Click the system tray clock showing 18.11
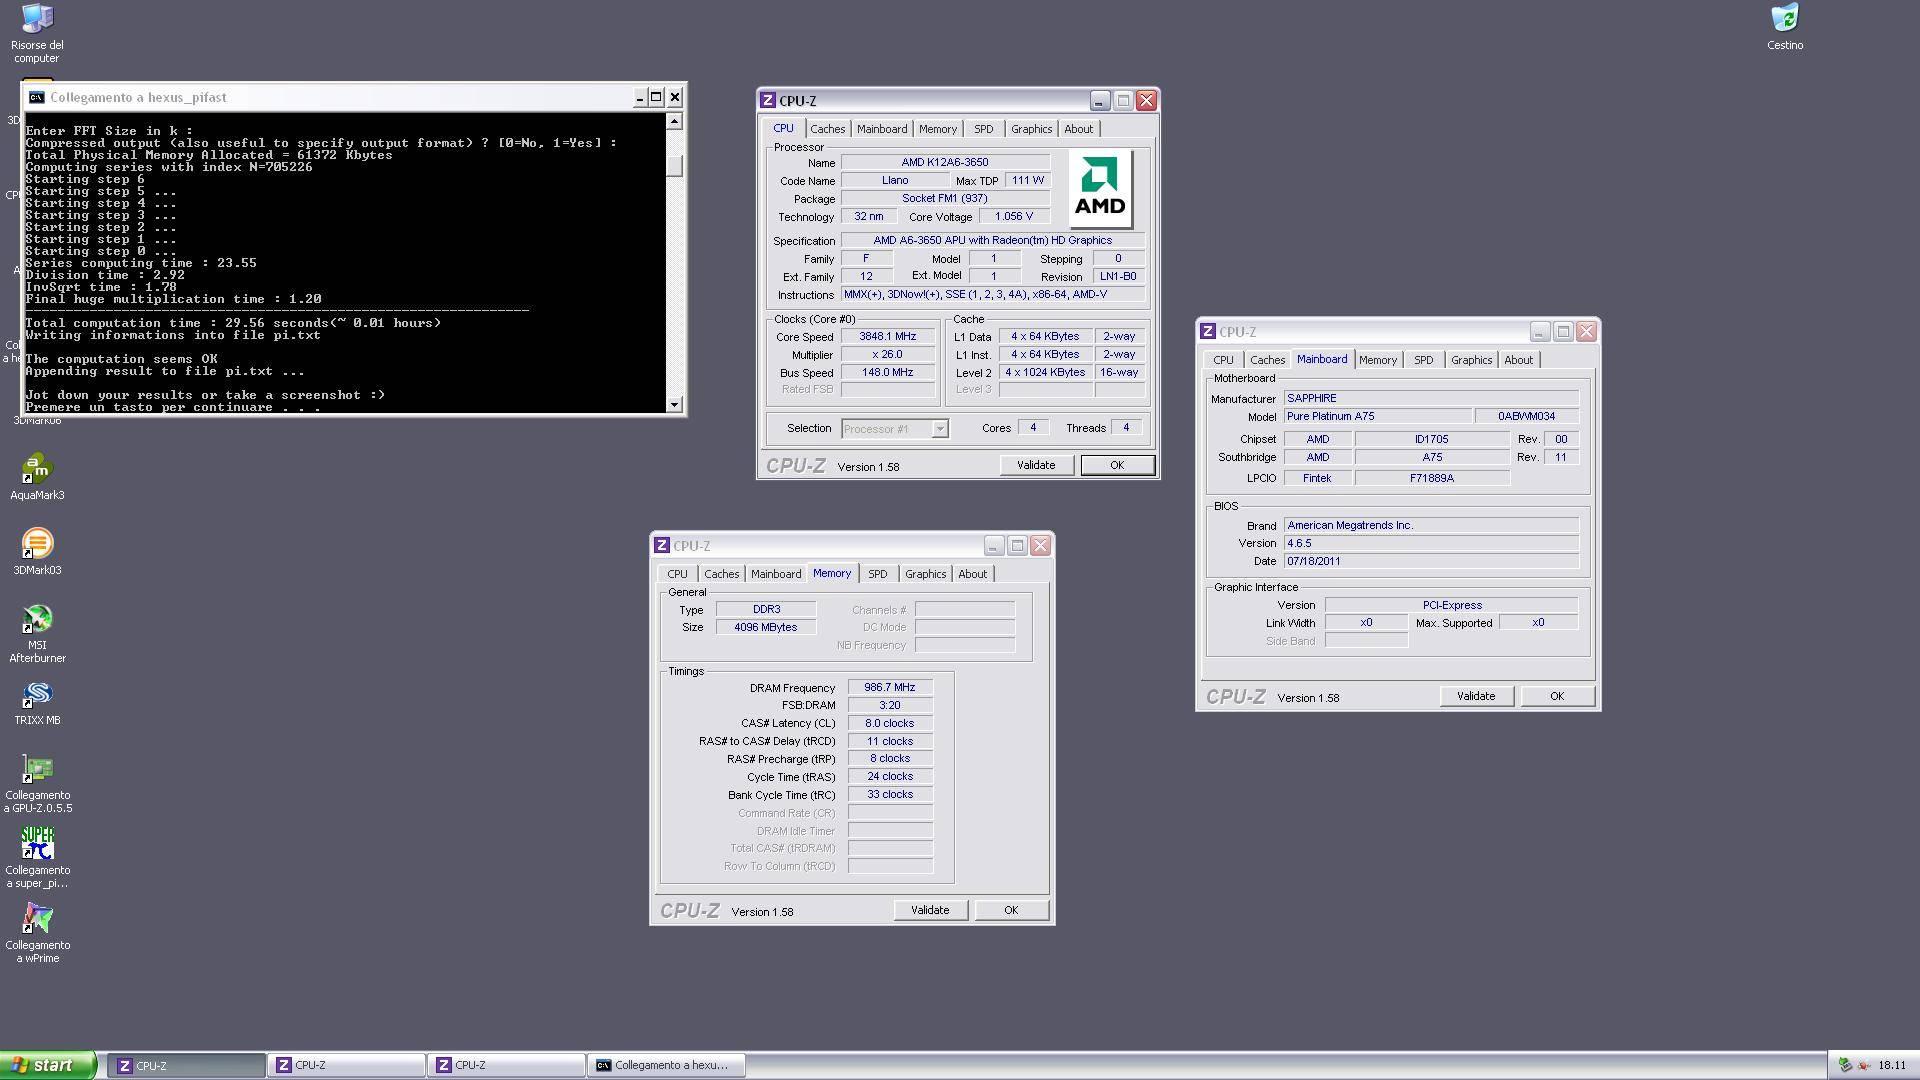This screenshot has width=1920, height=1080. [x=1891, y=1065]
